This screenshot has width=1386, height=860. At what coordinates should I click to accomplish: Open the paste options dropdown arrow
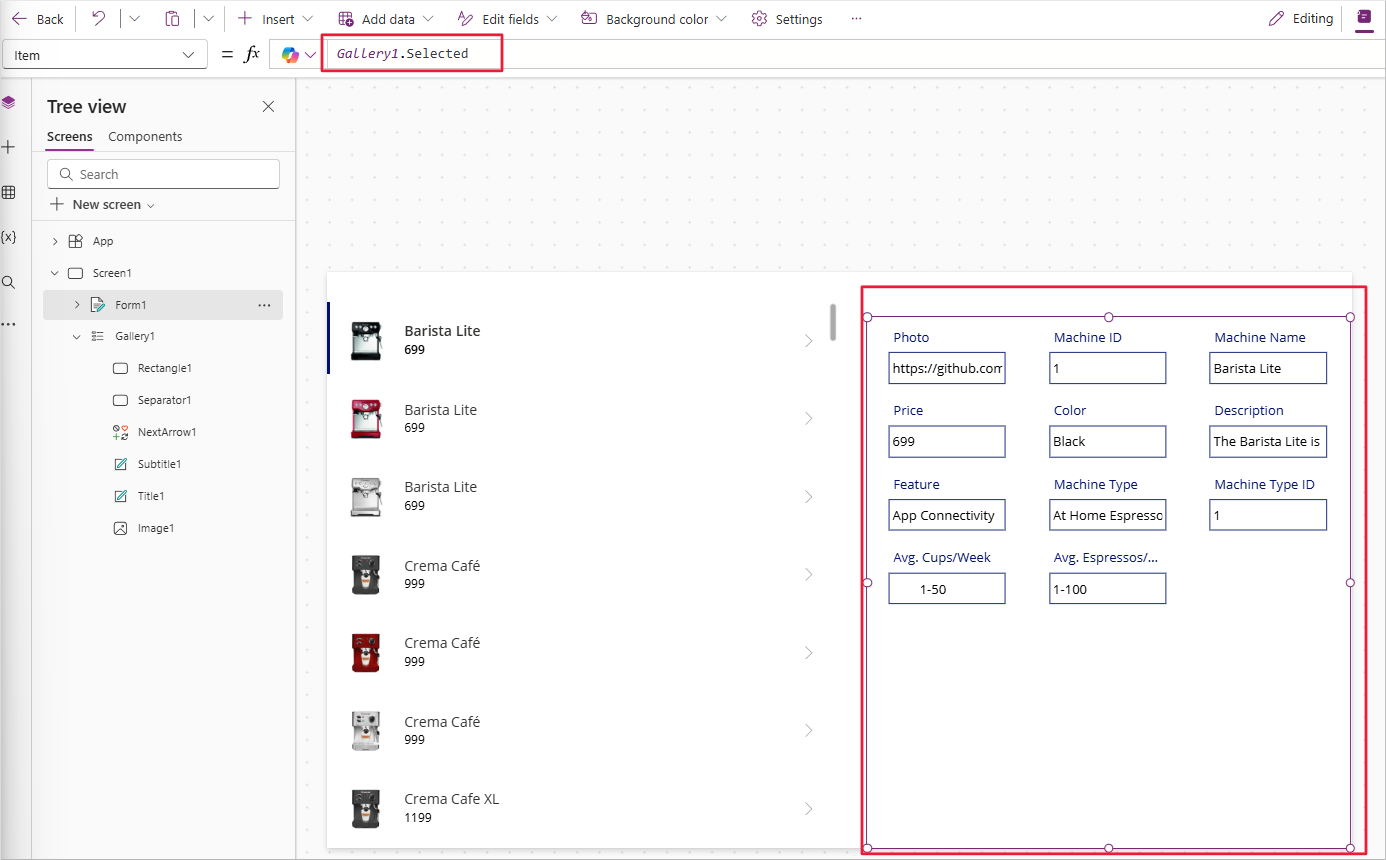tap(208, 19)
